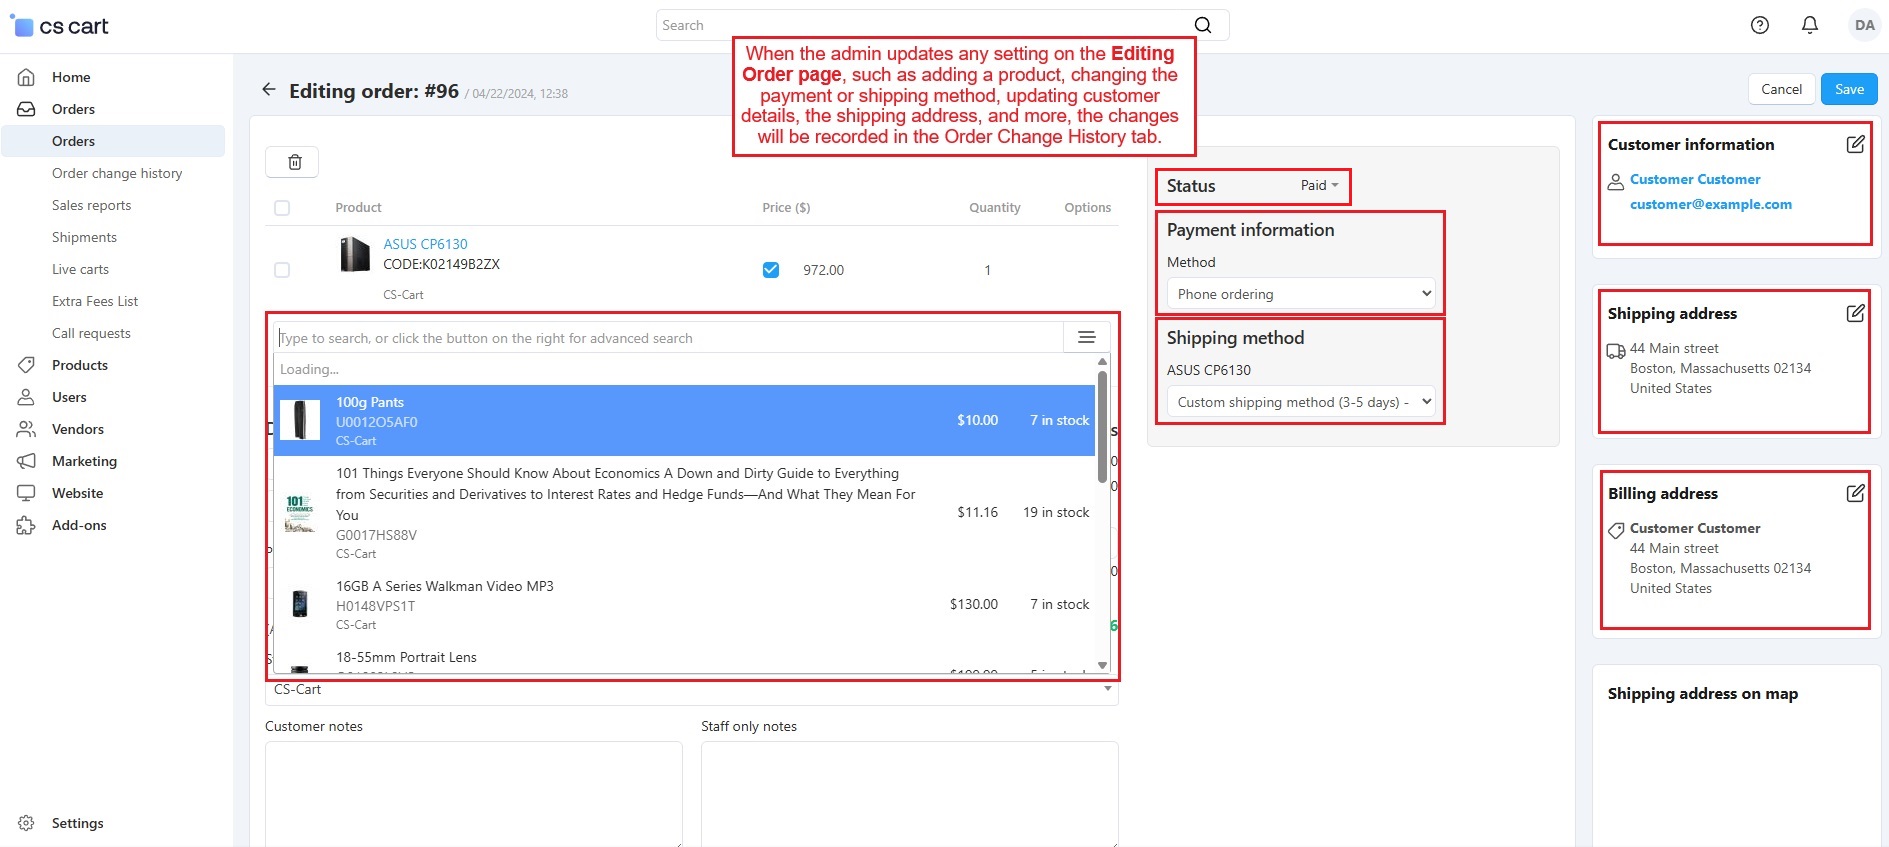Click the back arrow beside Editing order
This screenshot has height=847, width=1889.
[x=269, y=90]
